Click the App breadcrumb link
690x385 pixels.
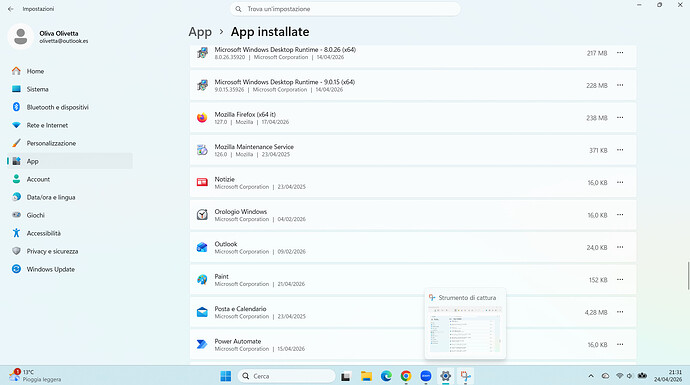coord(200,32)
